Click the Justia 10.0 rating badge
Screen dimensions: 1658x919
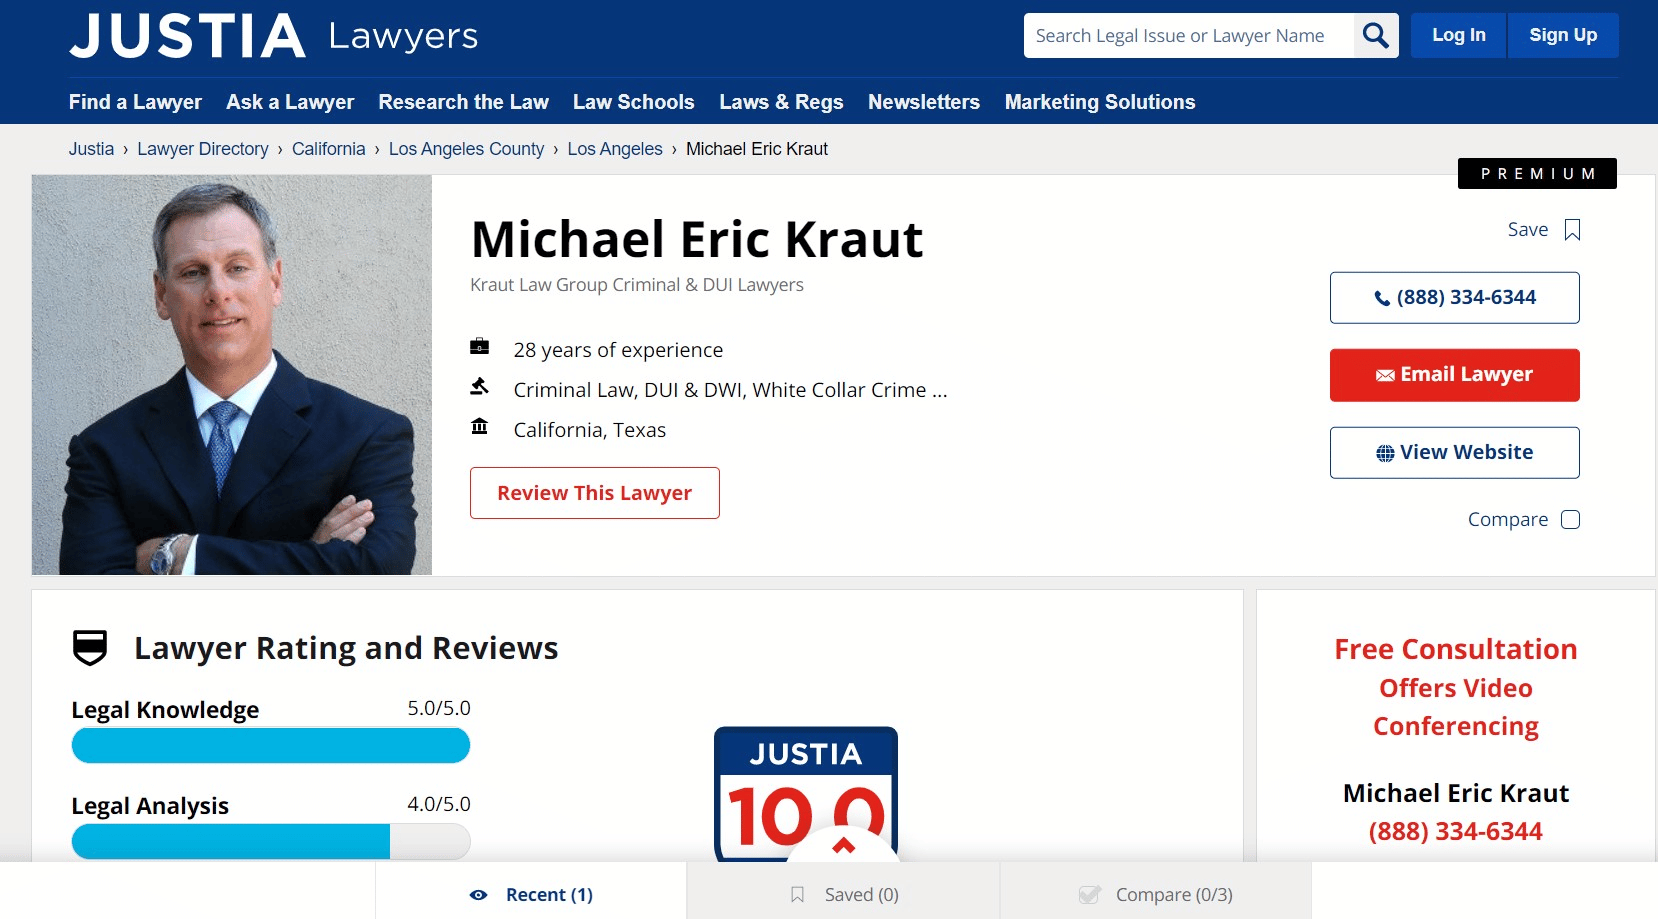tap(806, 794)
